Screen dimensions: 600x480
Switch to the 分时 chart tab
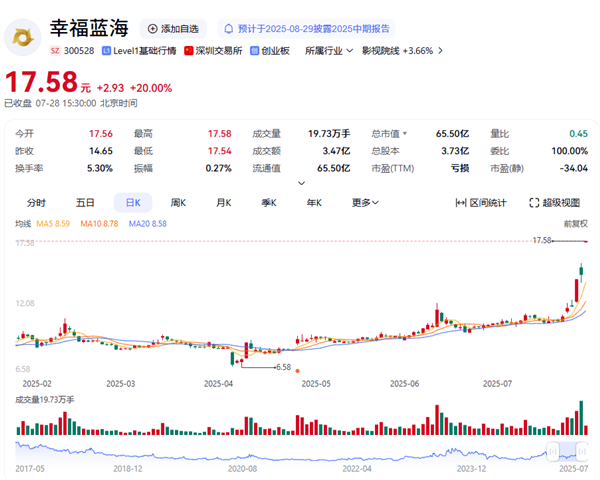[36, 202]
